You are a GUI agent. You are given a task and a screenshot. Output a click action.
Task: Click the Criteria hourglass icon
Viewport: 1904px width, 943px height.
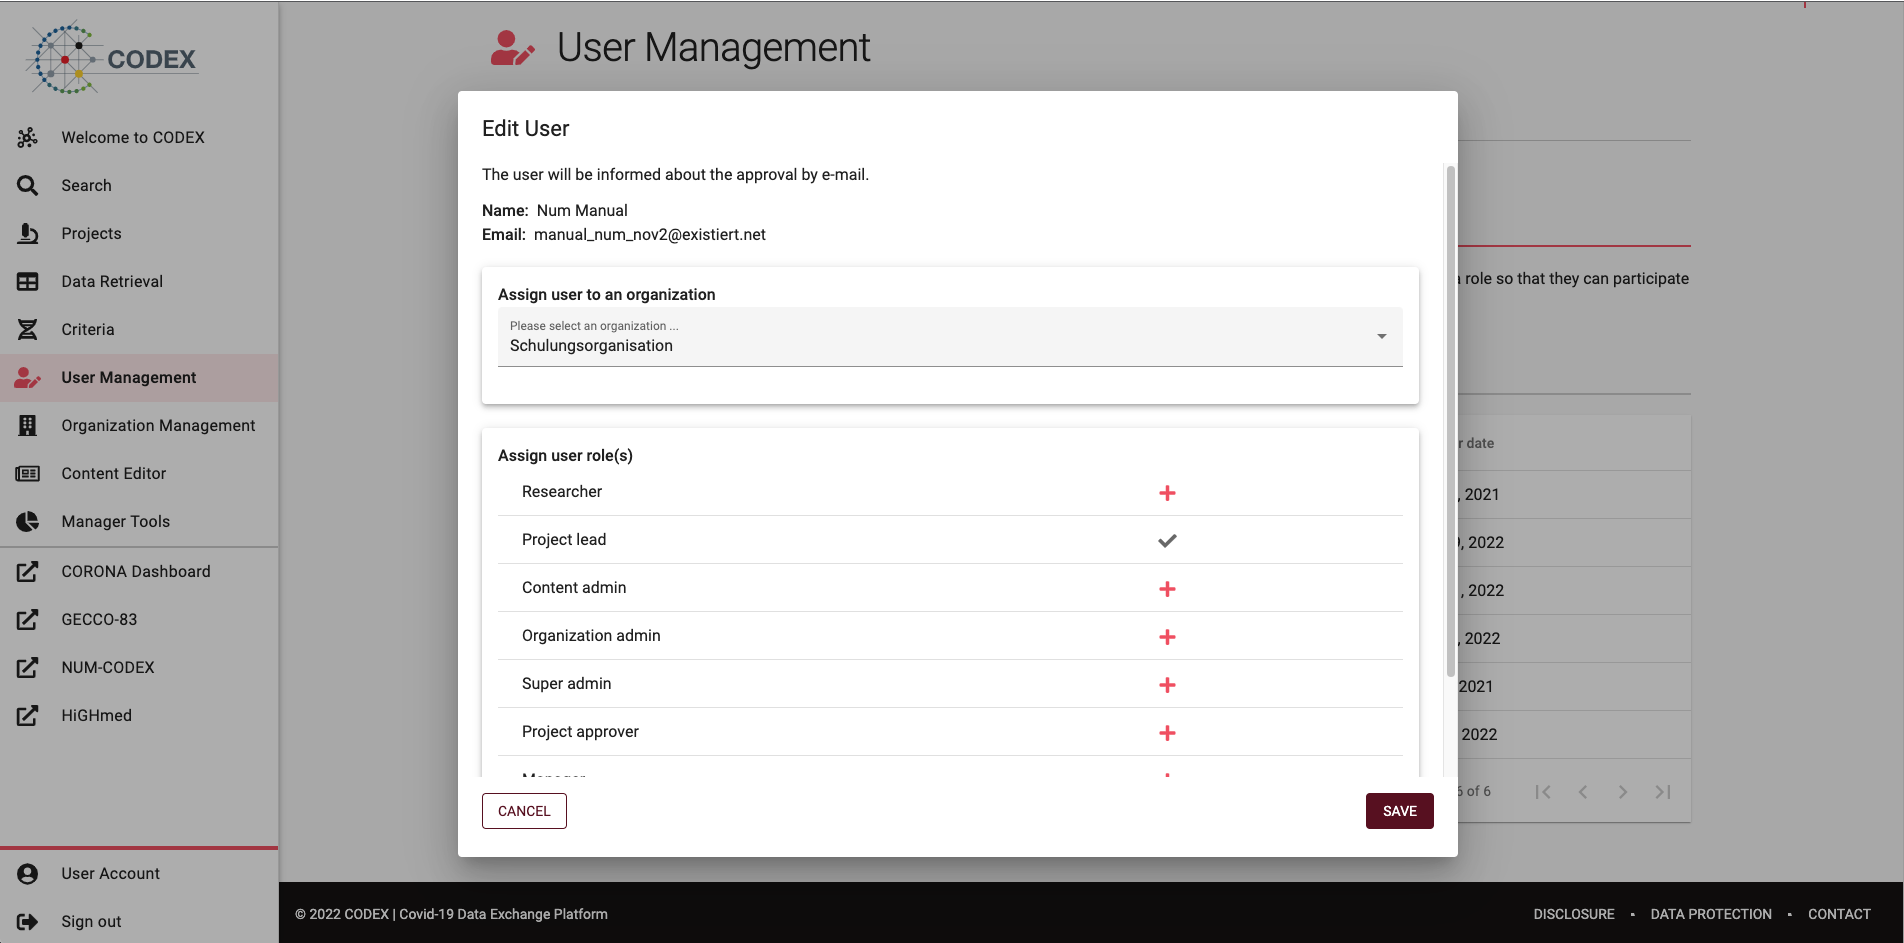[x=28, y=330]
